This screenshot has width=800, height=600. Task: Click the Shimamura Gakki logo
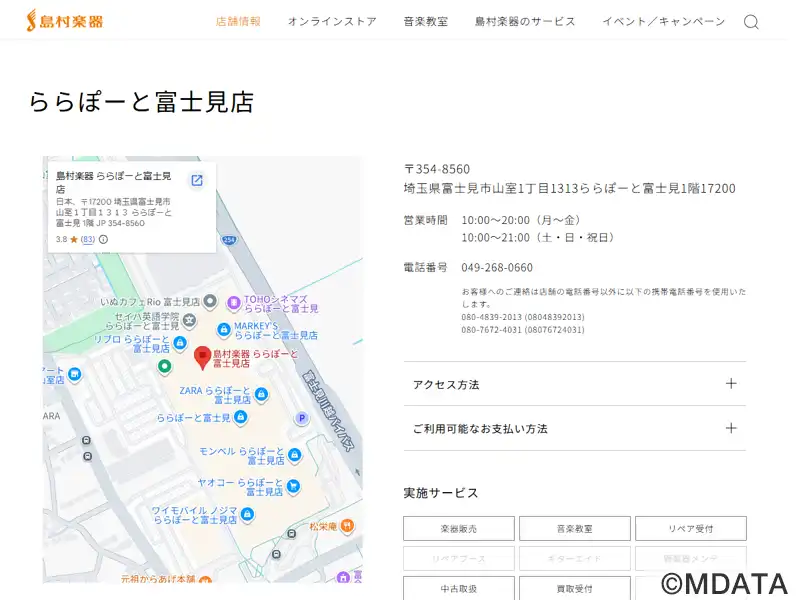[x=65, y=20]
